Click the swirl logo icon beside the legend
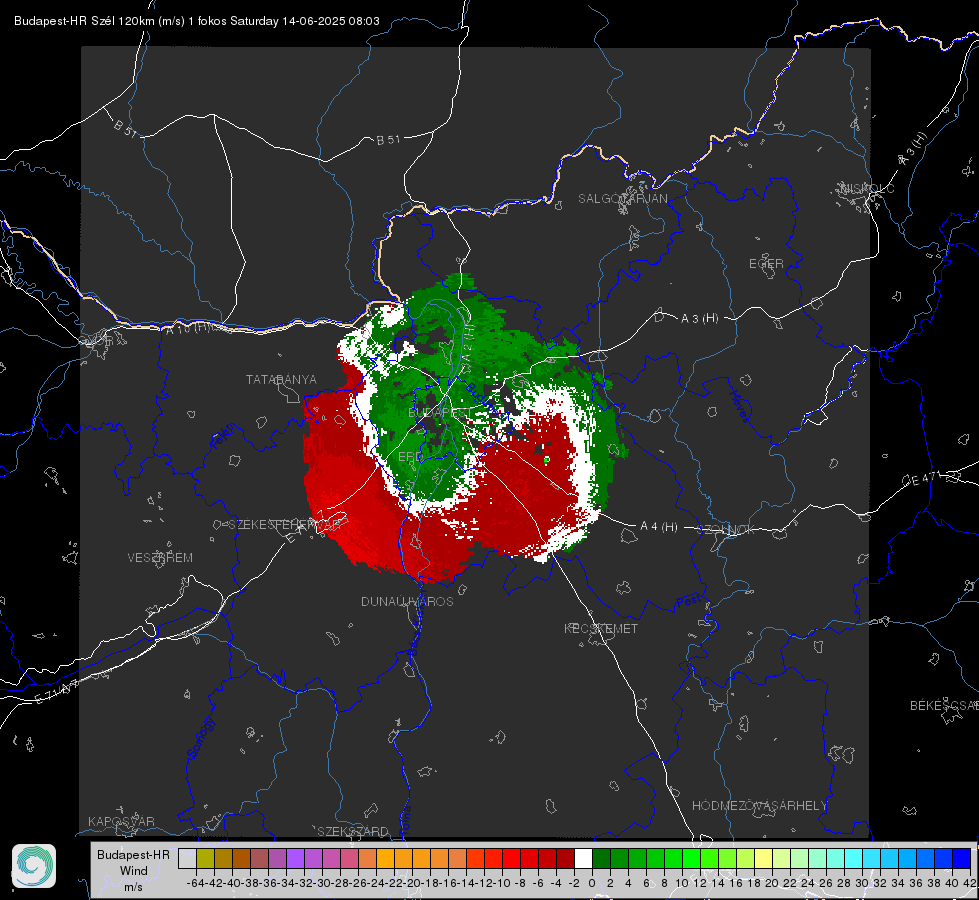The image size is (979, 900). click(x=34, y=866)
